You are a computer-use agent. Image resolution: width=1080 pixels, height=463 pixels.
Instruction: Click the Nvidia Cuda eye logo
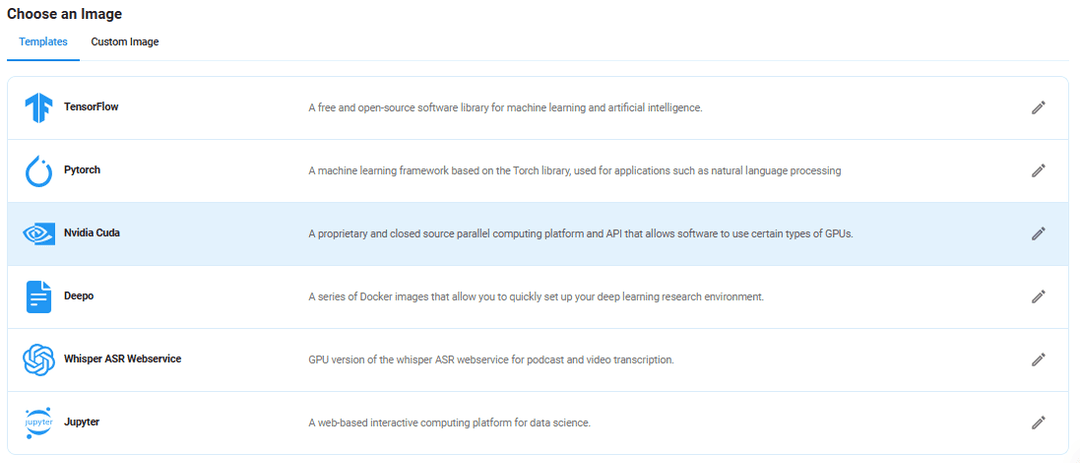click(x=39, y=234)
